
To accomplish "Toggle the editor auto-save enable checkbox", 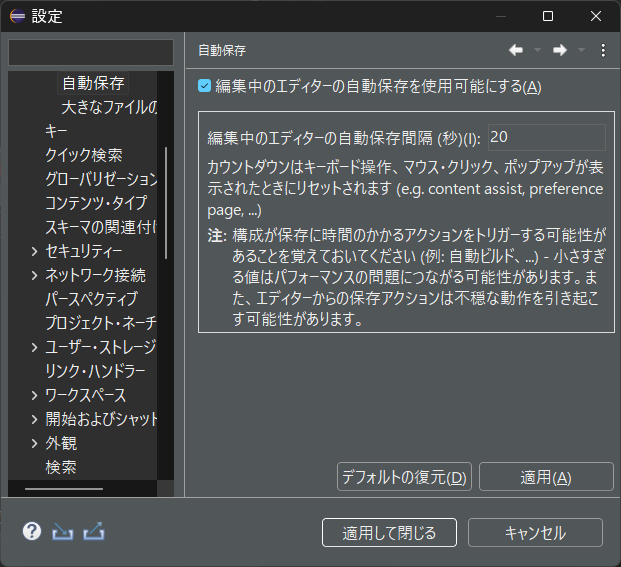I will [205, 86].
